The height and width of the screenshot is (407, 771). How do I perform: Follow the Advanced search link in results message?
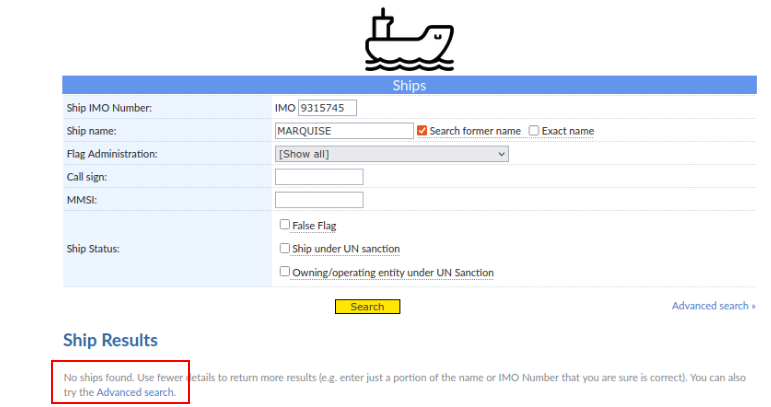click(136, 392)
